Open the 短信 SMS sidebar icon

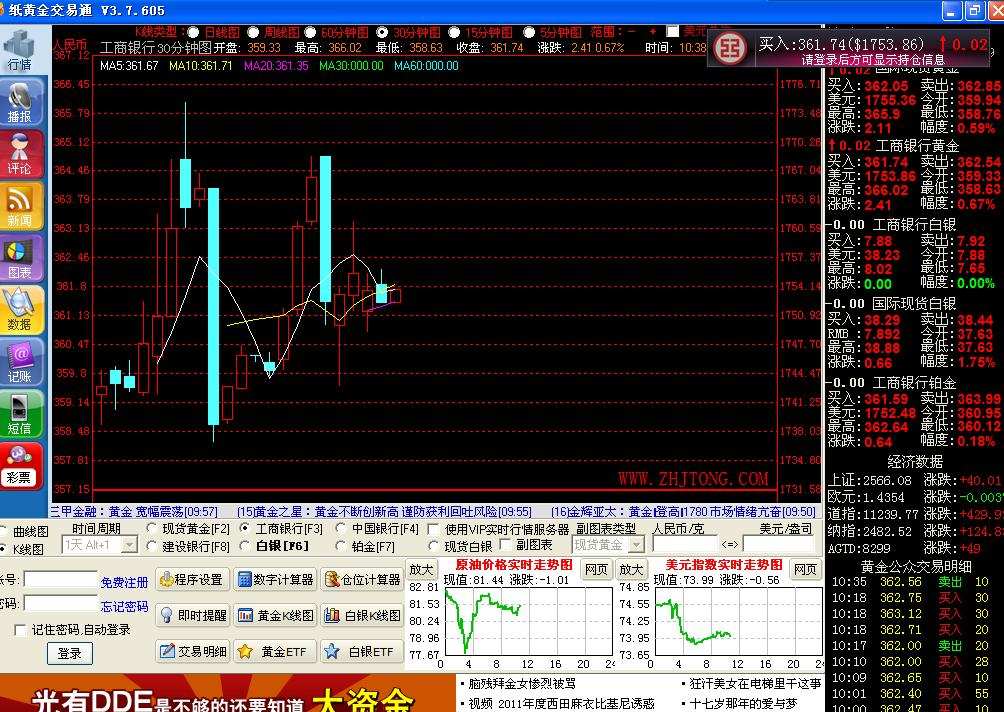point(20,414)
